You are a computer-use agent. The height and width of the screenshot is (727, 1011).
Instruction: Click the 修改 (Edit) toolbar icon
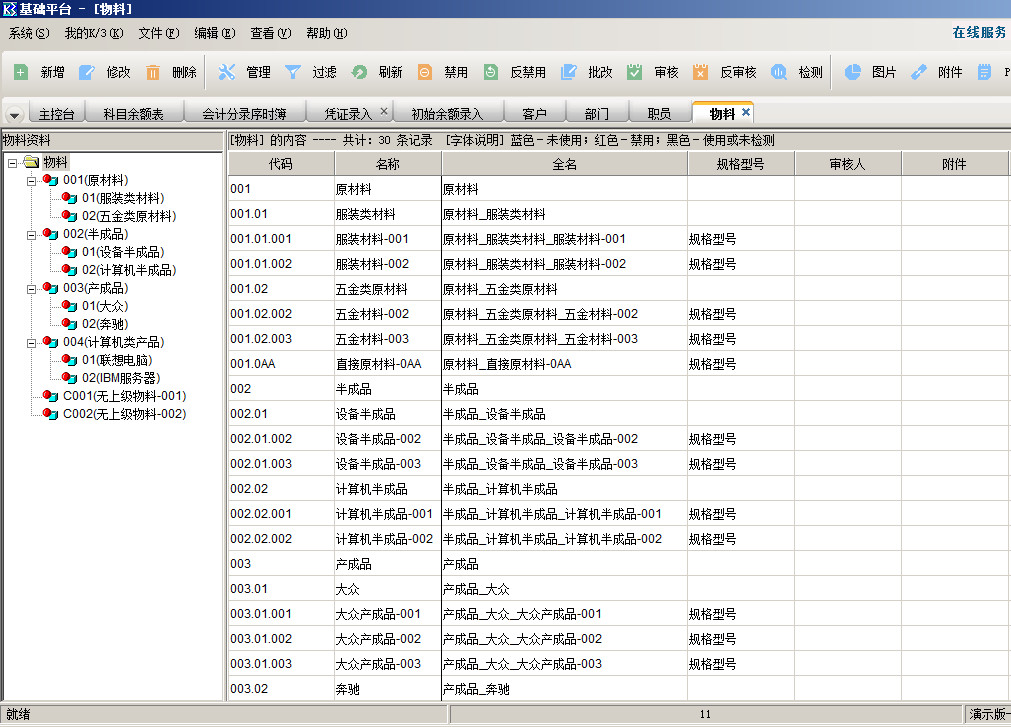(87, 72)
